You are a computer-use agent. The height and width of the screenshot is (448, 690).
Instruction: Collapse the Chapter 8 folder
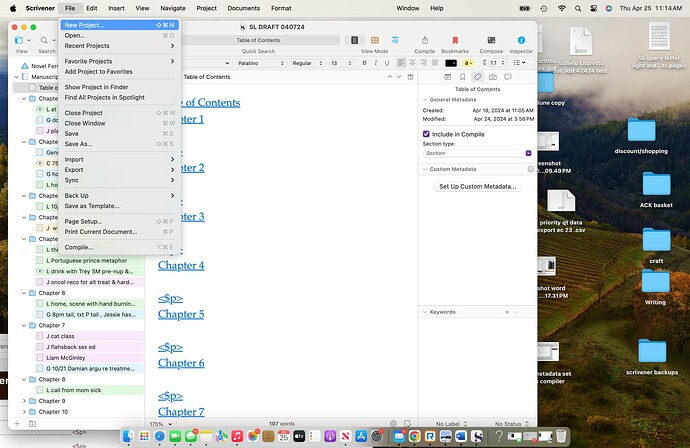pyautogui.click(x=24, y=379)
